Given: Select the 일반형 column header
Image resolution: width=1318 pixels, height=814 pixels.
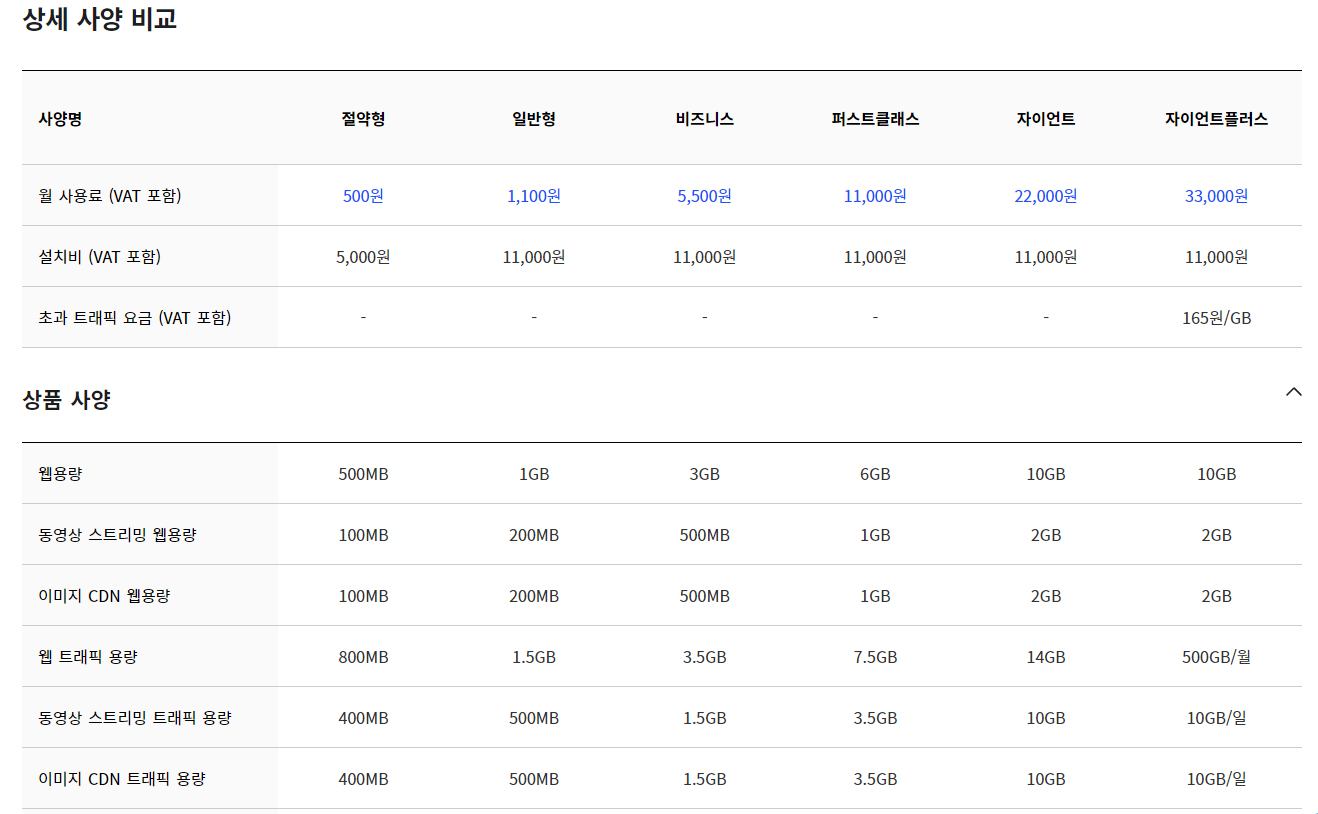Looking at the screenshot, I should click(534, 119).
